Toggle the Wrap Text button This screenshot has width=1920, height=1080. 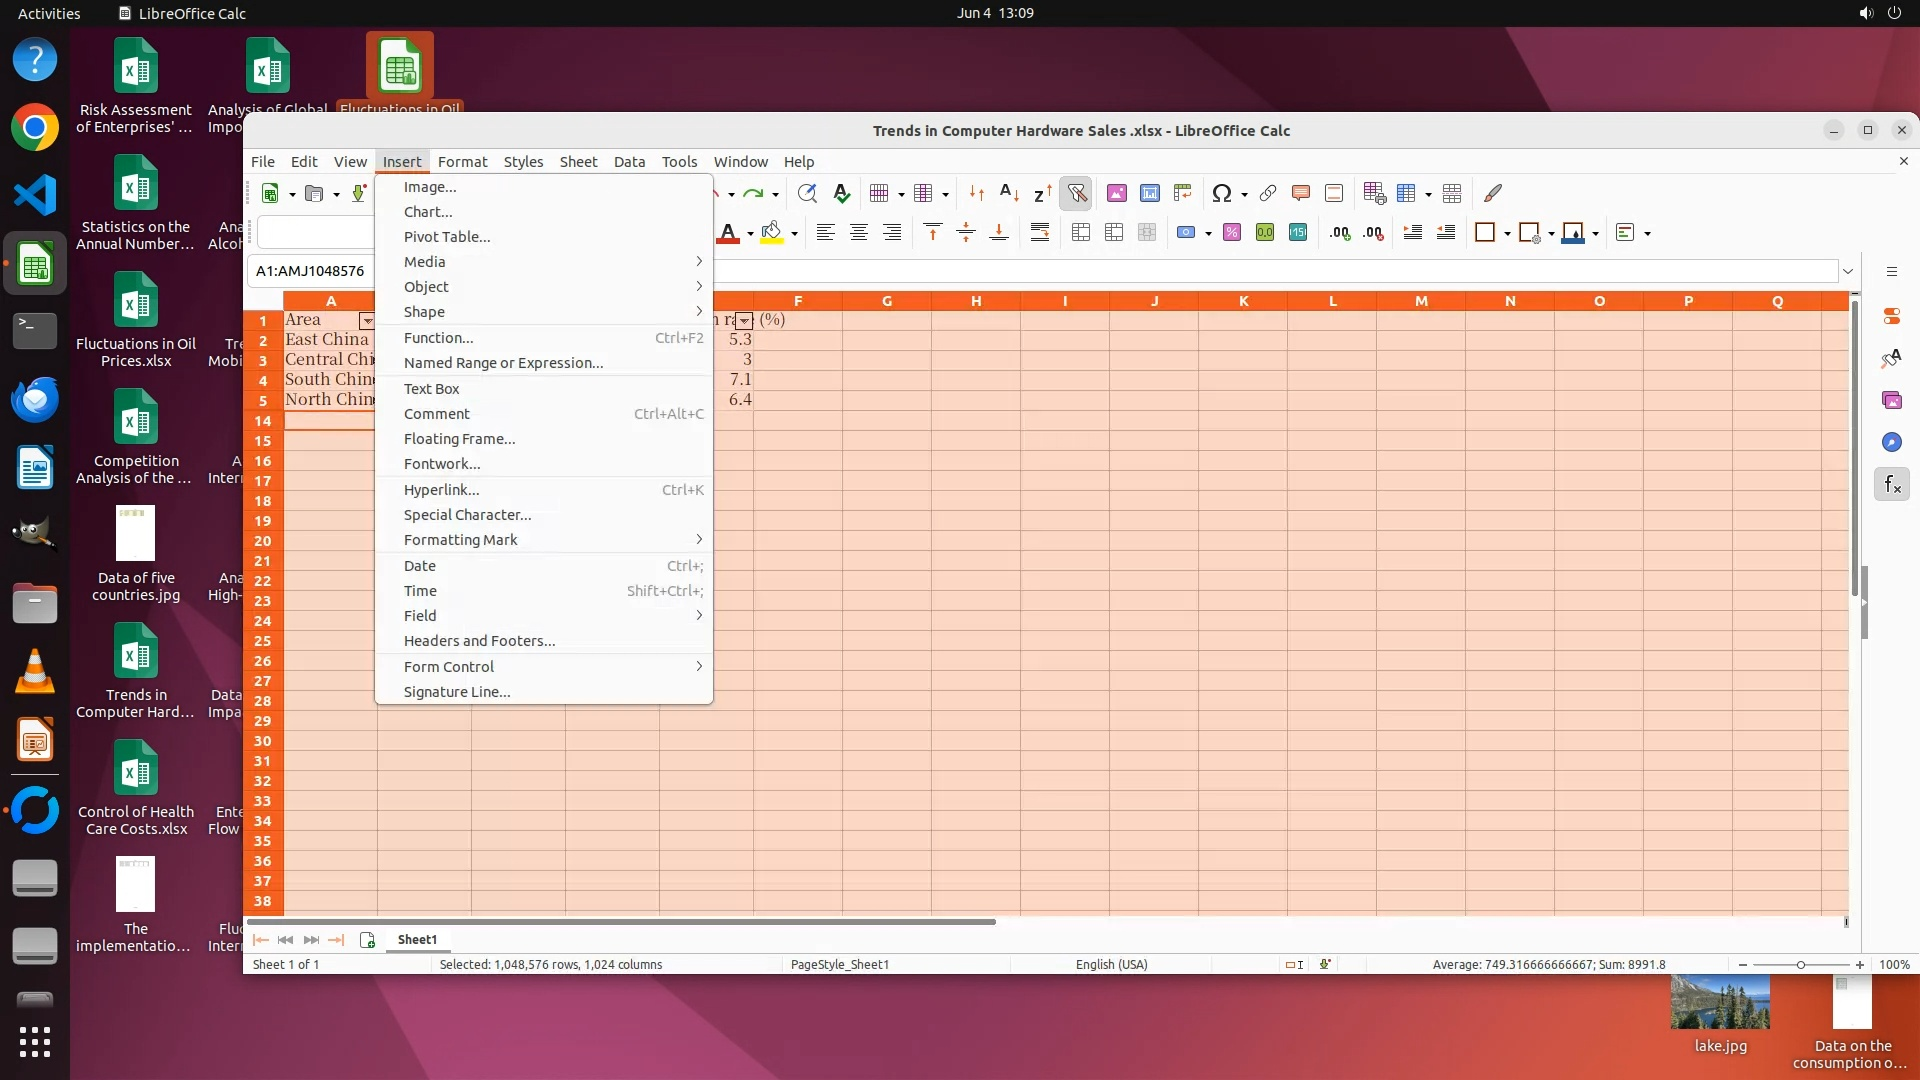pyautogui.click(x=1040, y=233)
